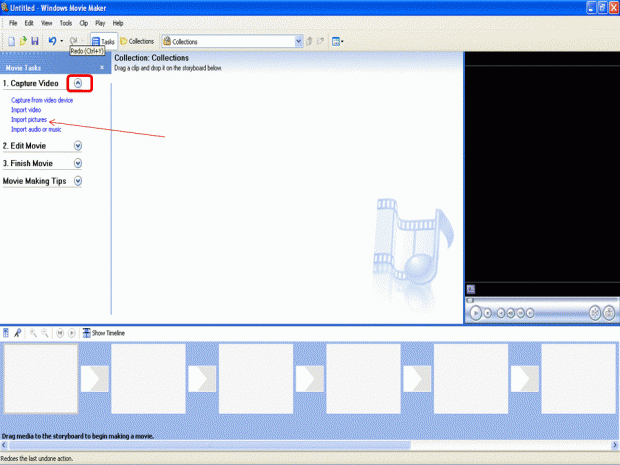
Task: Open the Help menu
Action: click(x=118, y=23)
